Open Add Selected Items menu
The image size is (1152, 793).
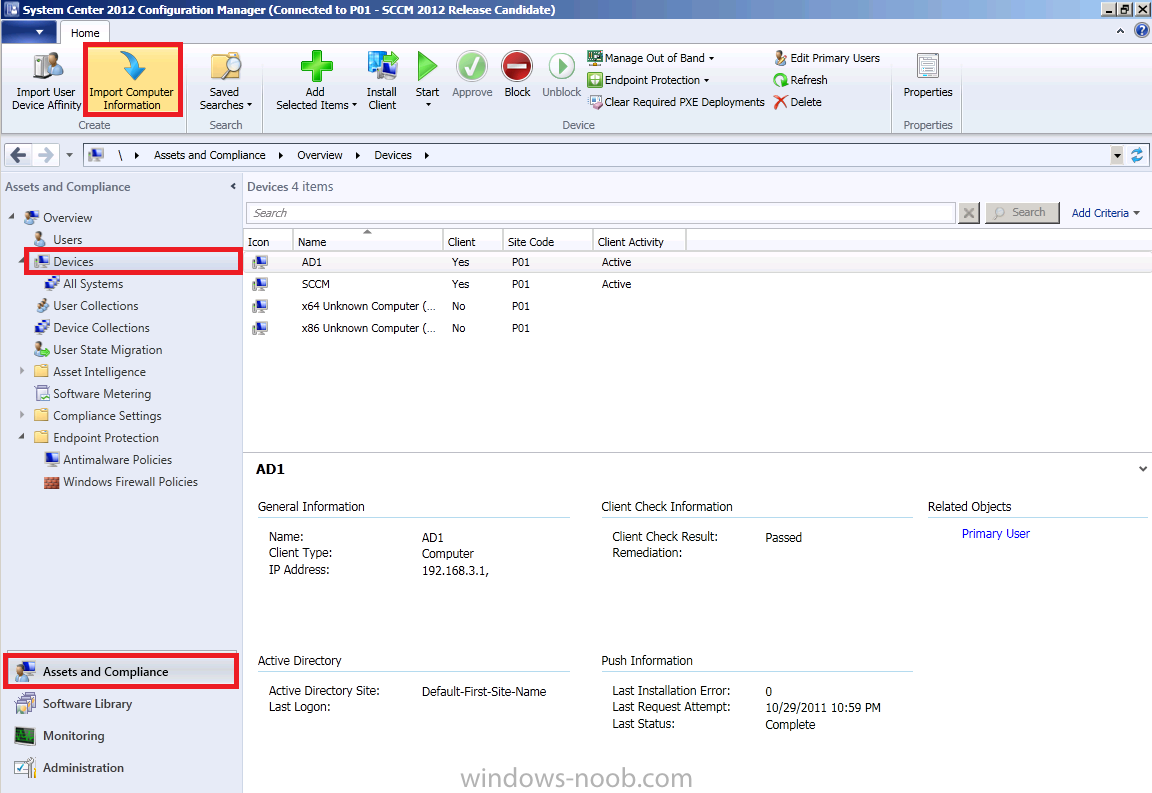[316, 81]
